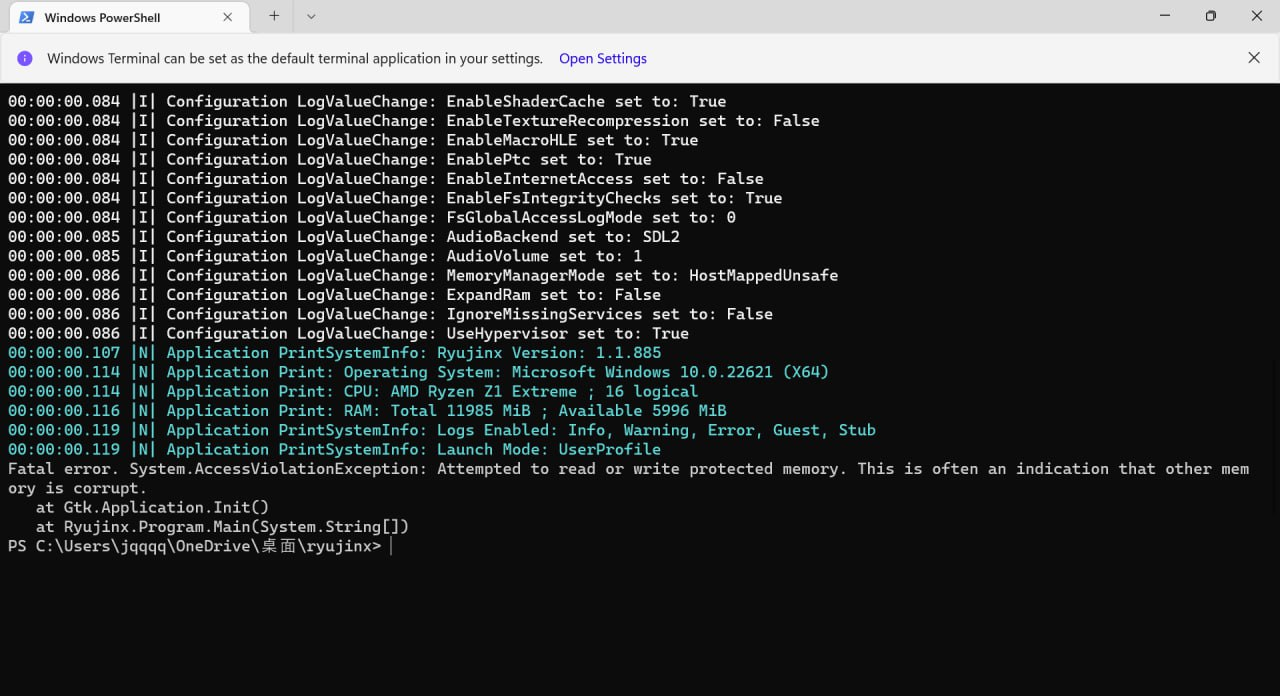Click the empty terminal area below the prompt
This screenshot has width=1280, height=696.
tap(640, 620)
